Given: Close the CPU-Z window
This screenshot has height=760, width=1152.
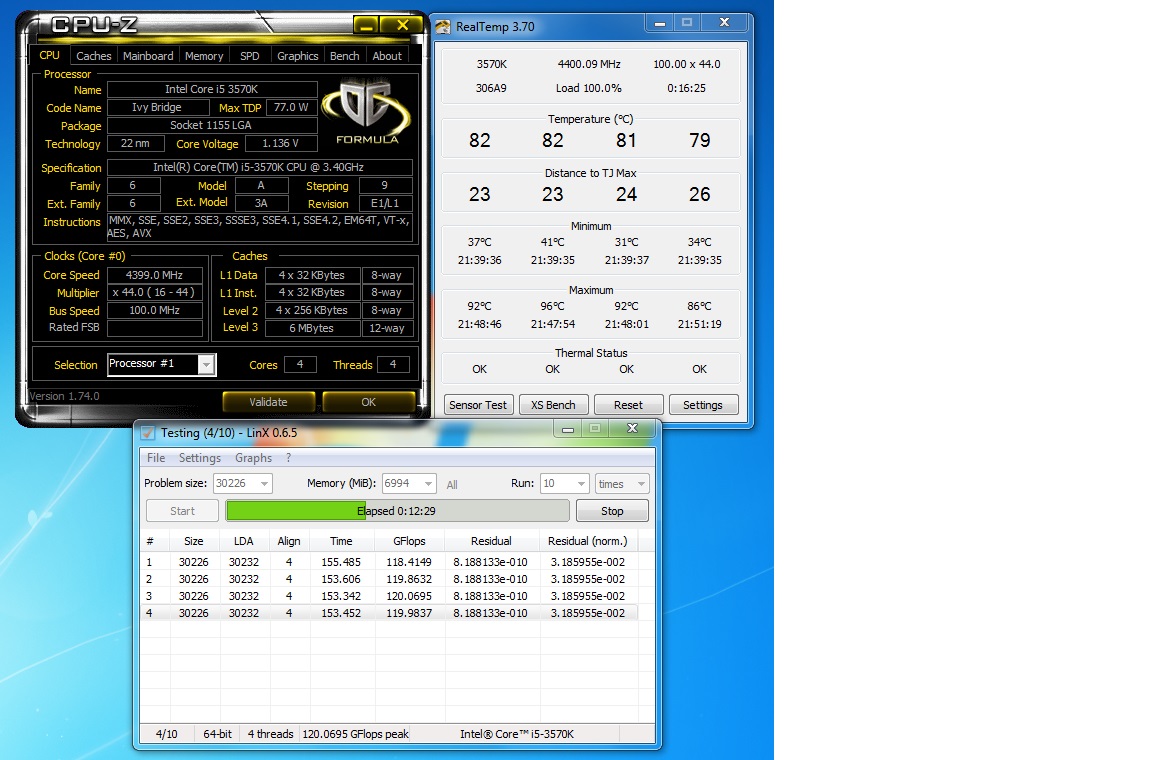Looking at the screenshot, I should point(402,26).
